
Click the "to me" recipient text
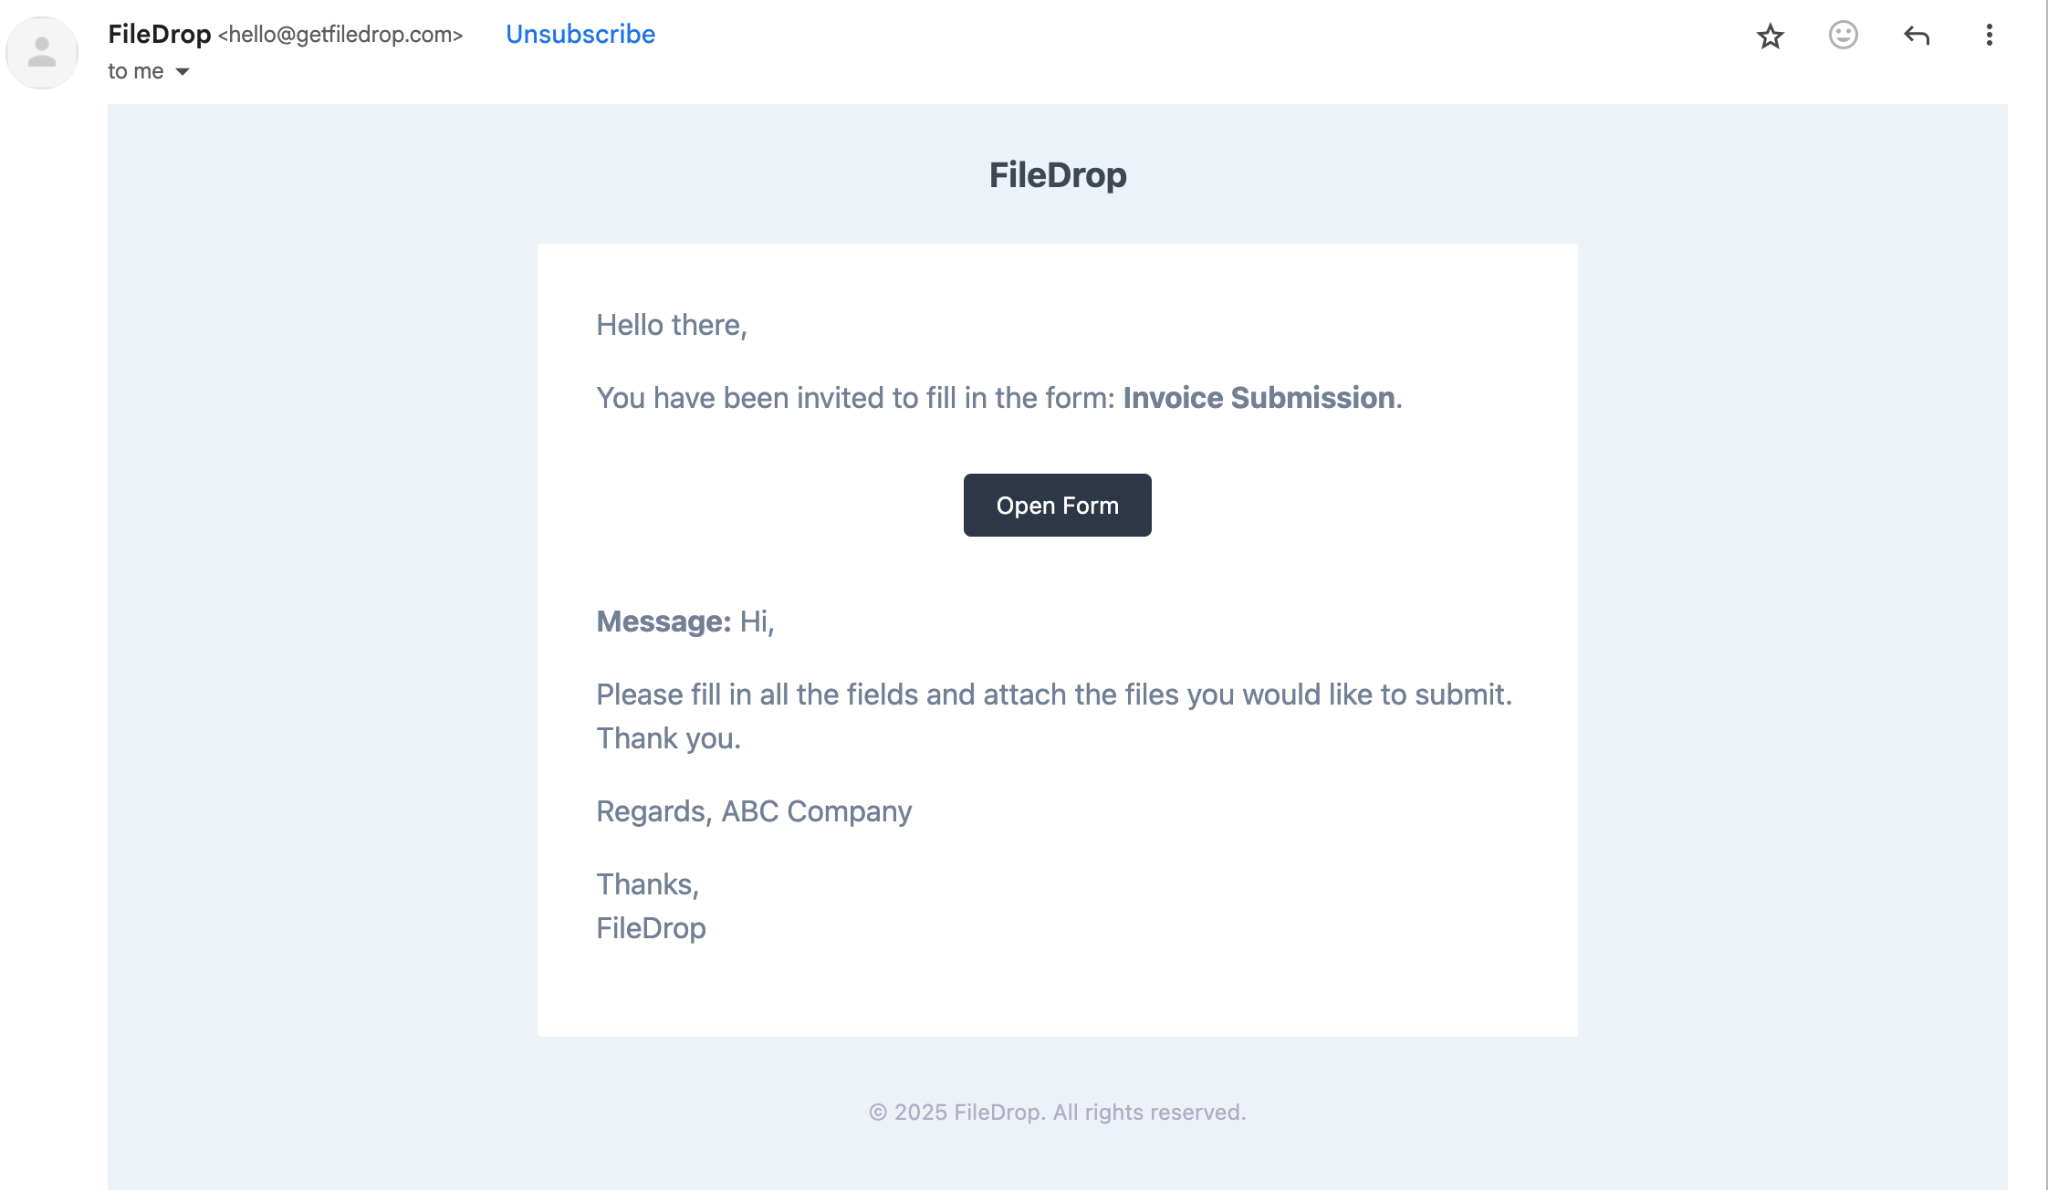135,72
